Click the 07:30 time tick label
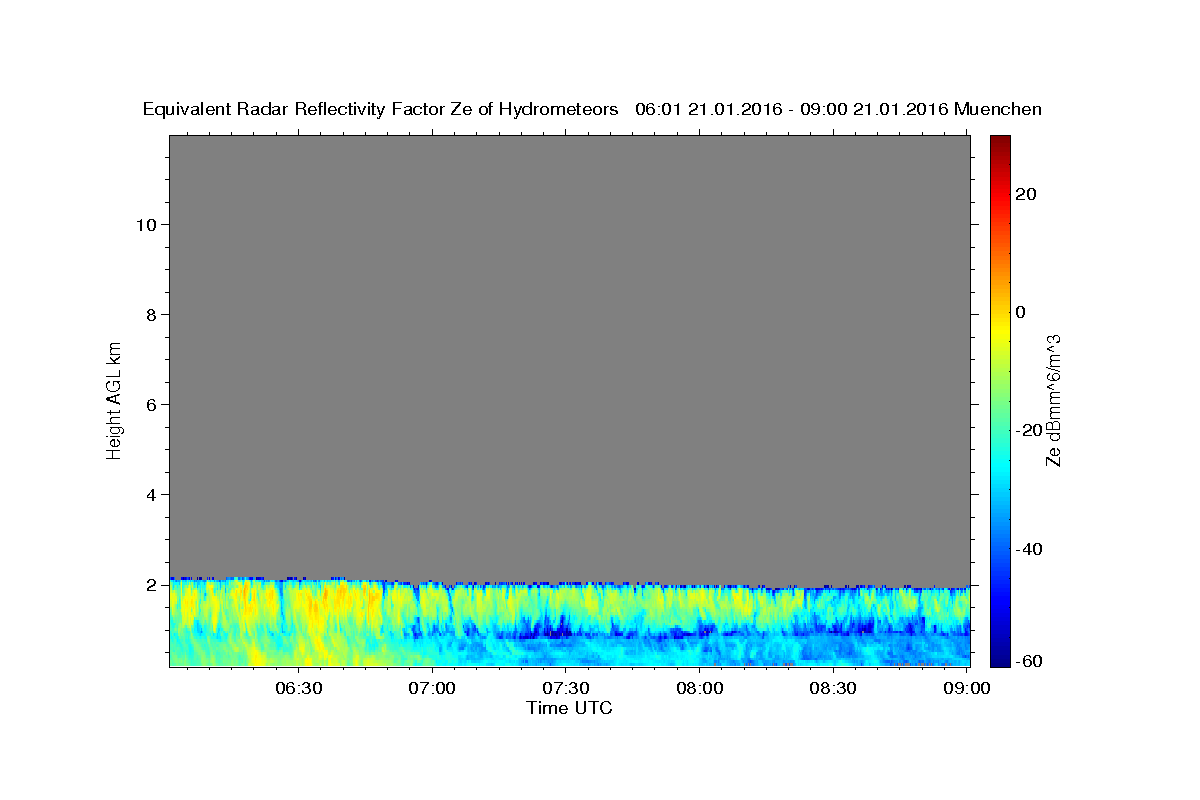This screenshot has width=1200, height=800. coord(566,688)
